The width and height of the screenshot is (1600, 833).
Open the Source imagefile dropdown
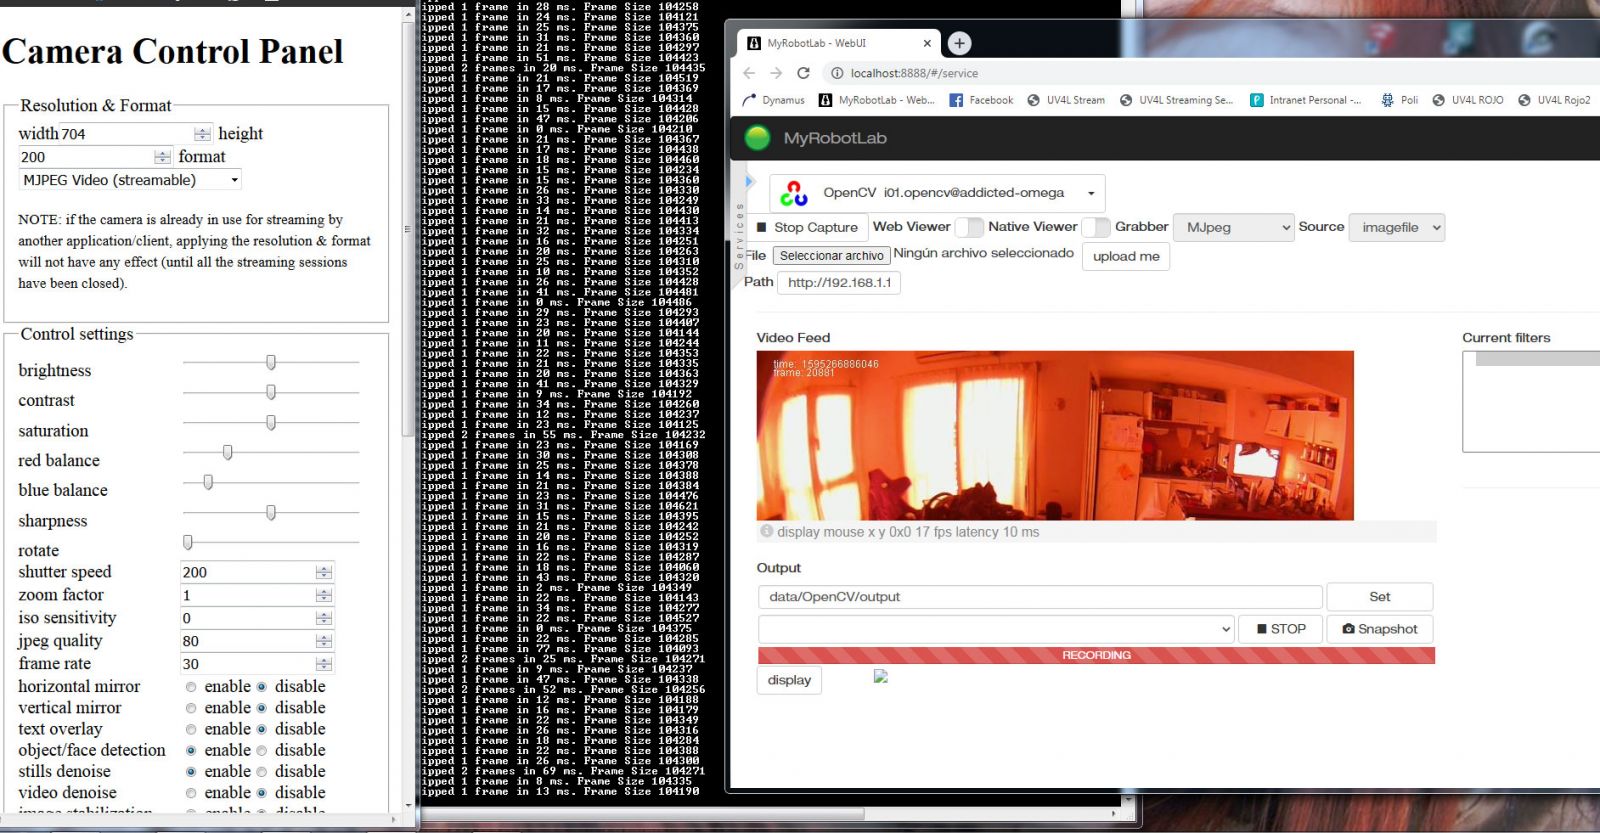(x=1397, y=228)
